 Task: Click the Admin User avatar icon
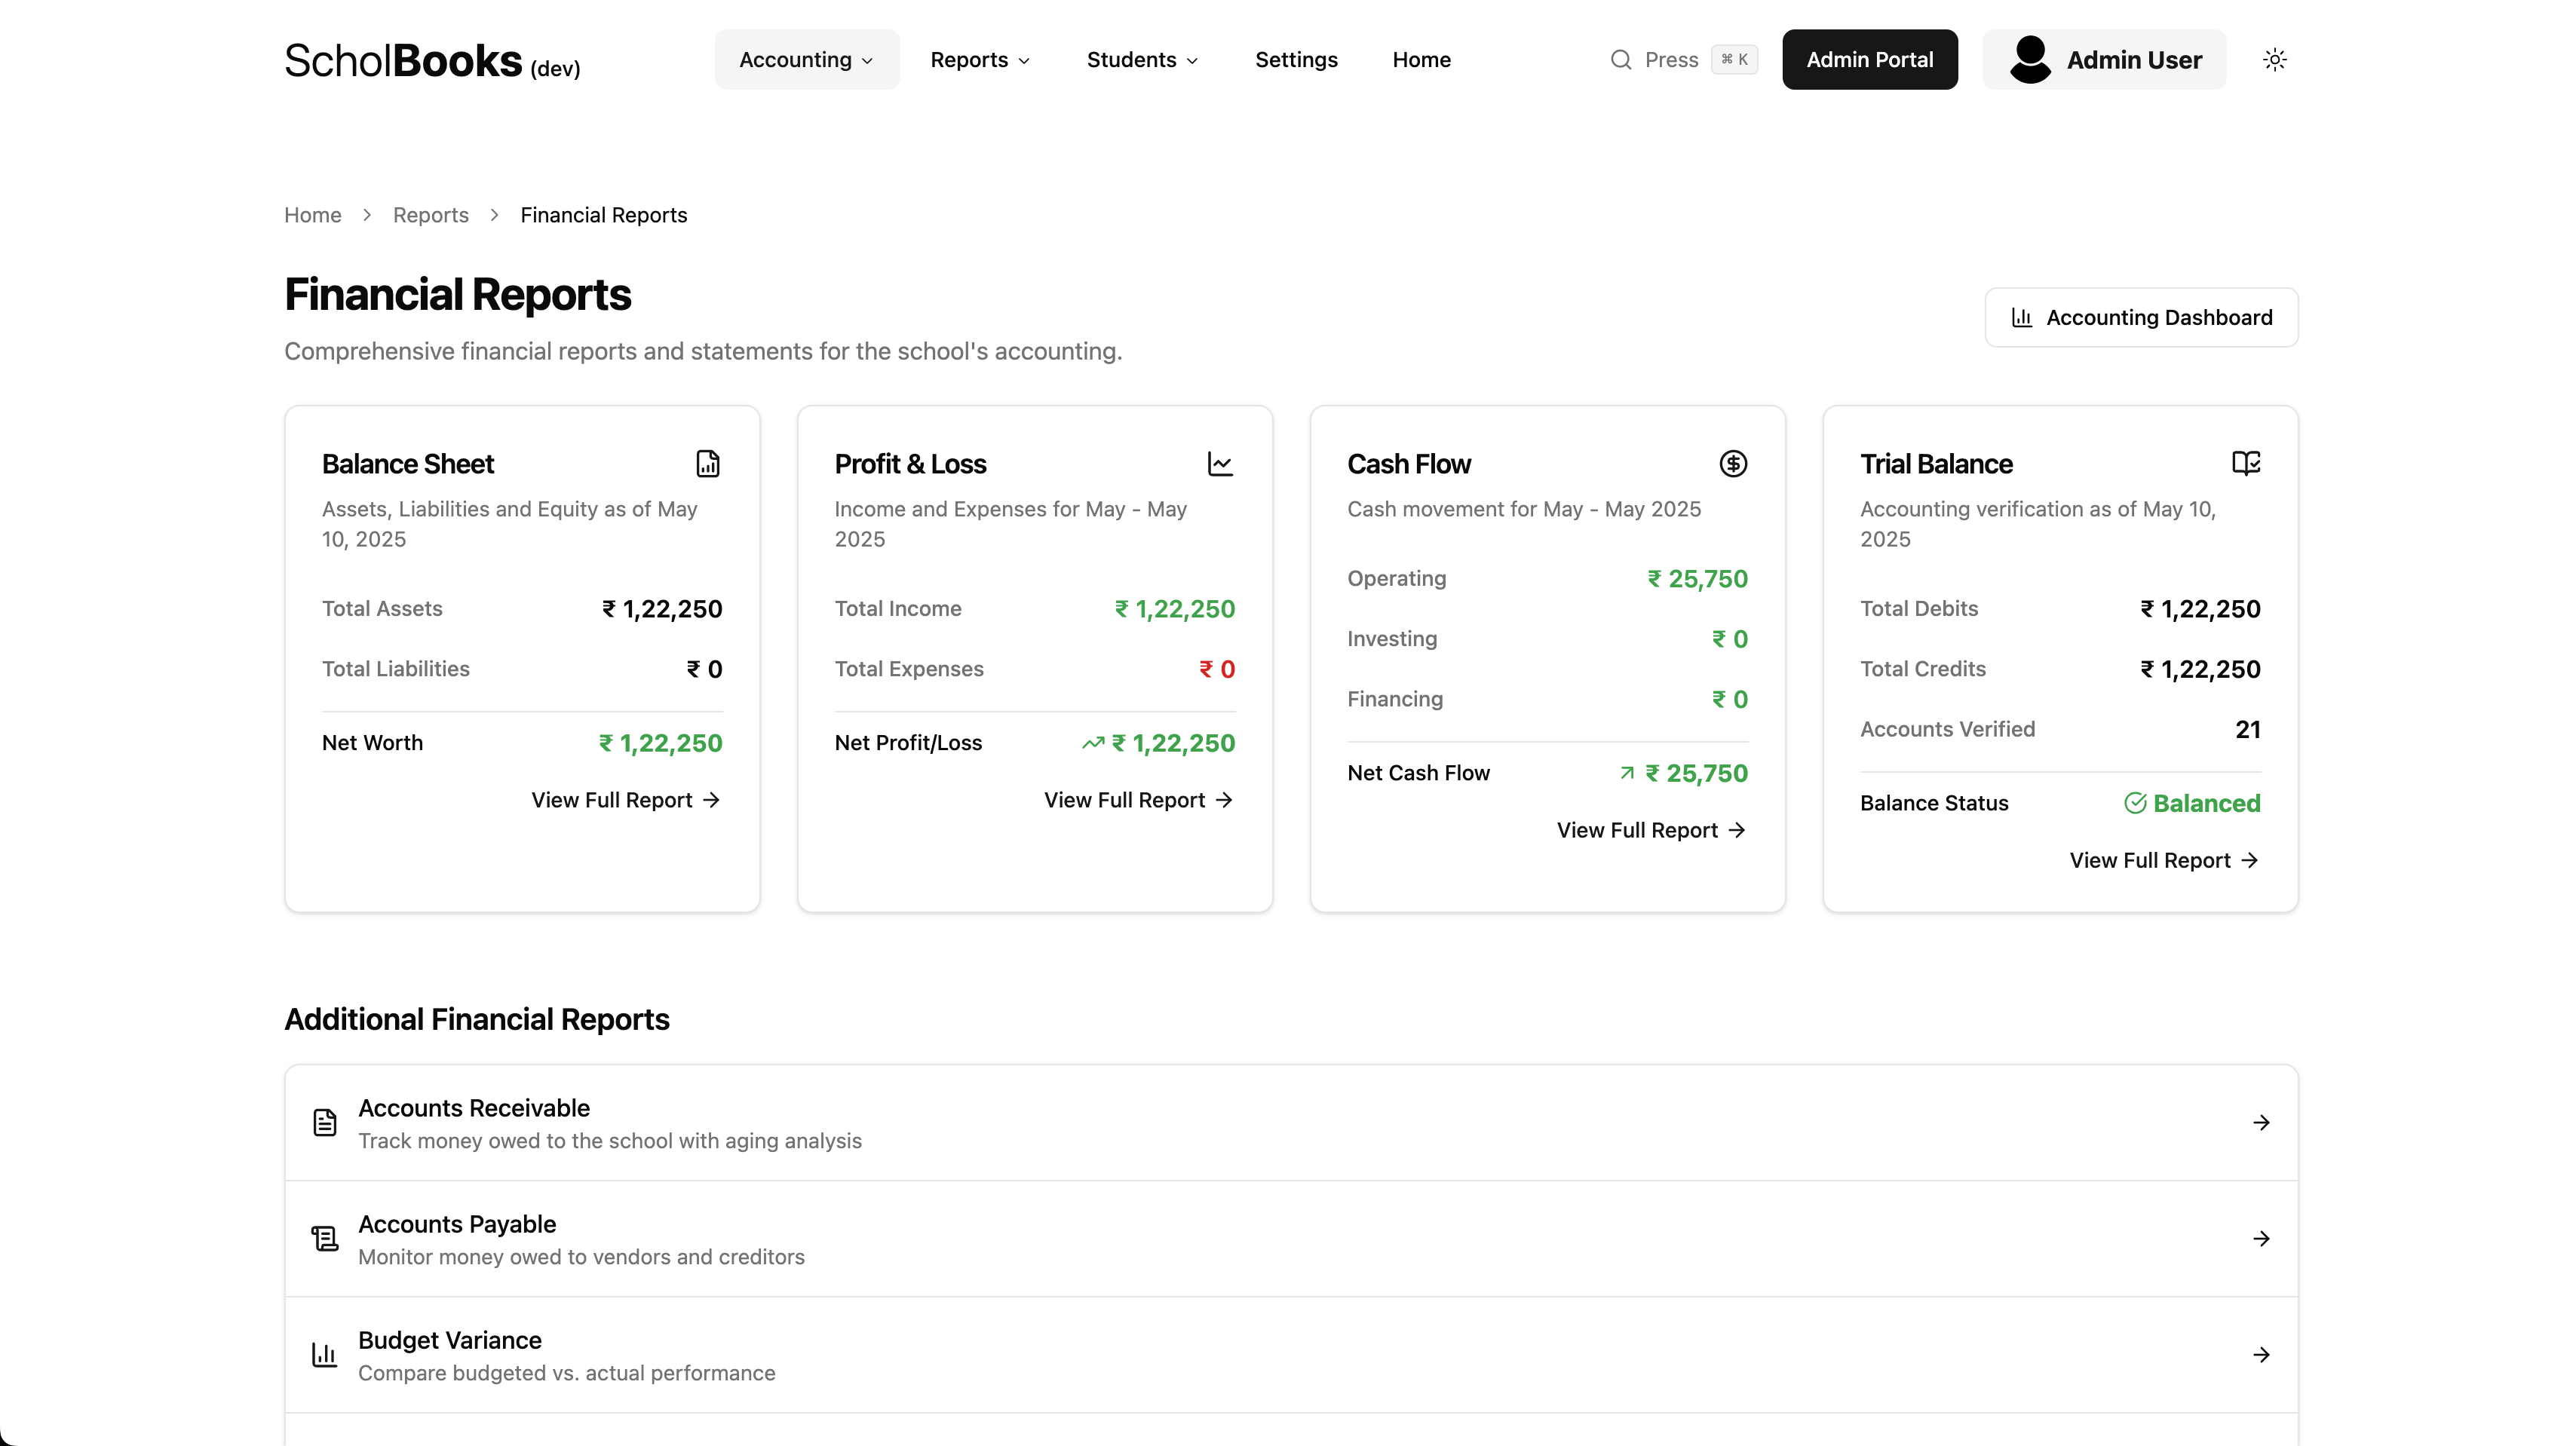[2030, 60]
